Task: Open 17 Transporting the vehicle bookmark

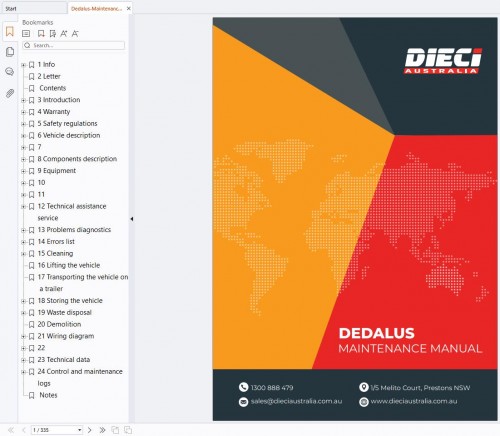Action: (83, 283)
